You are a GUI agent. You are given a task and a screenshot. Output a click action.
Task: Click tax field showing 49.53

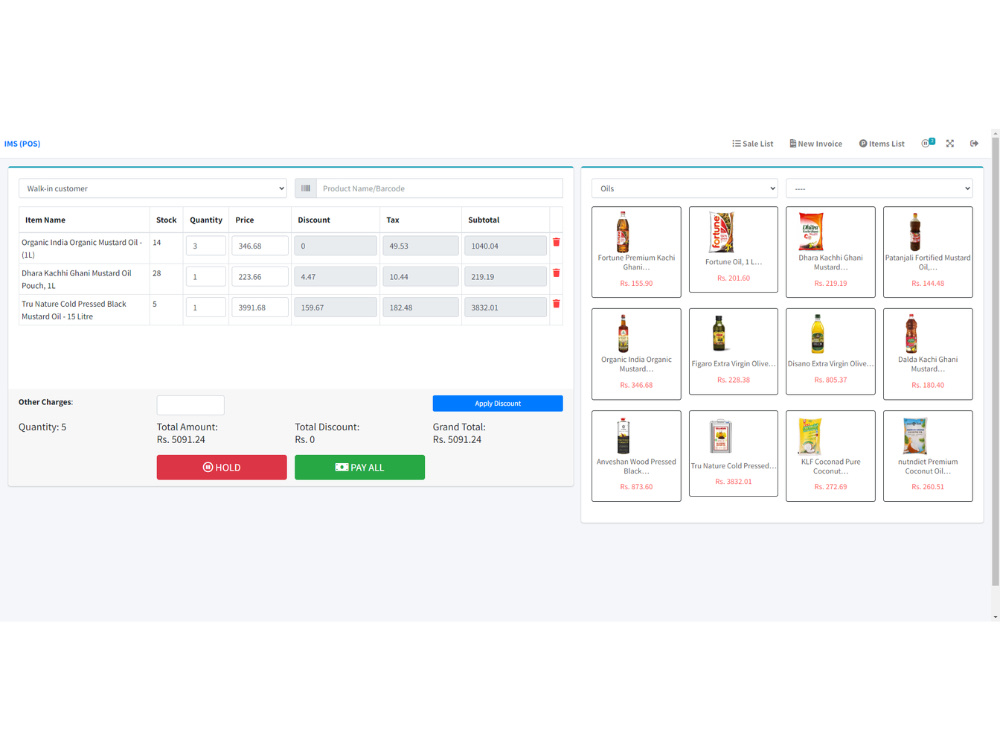[x=420, y=246]
